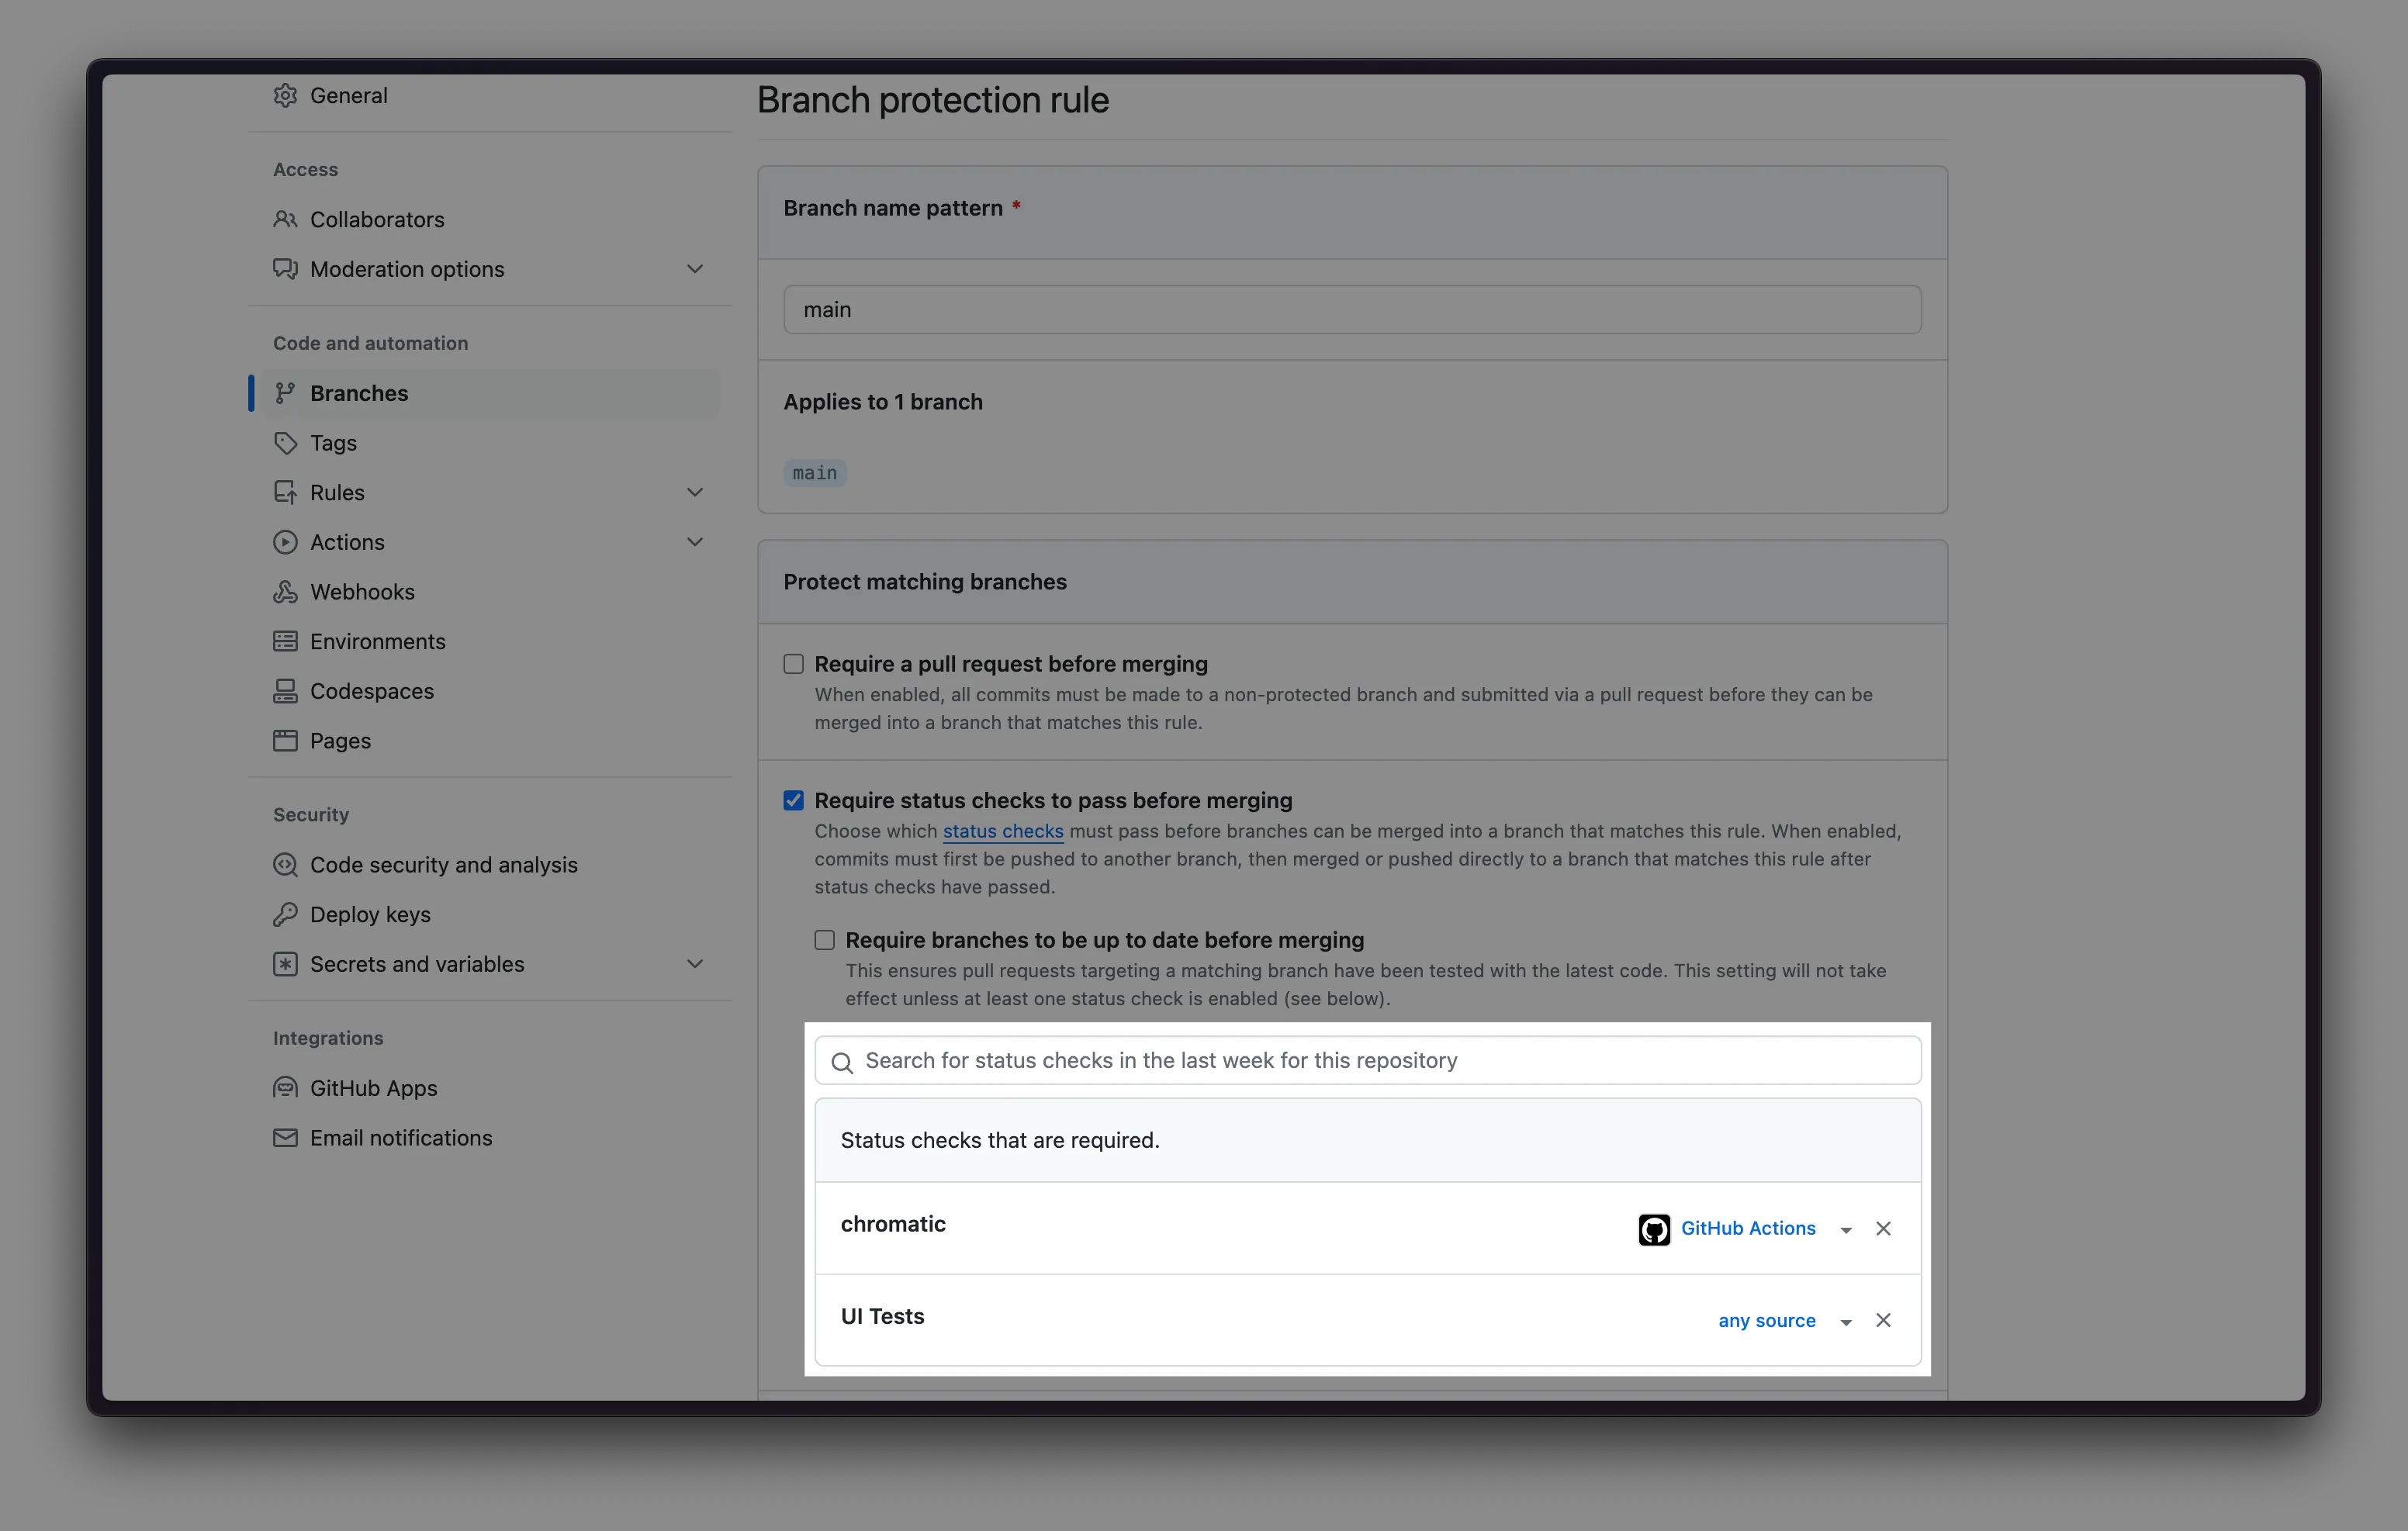Uncheck Require status checks to pass

(793, 800)
